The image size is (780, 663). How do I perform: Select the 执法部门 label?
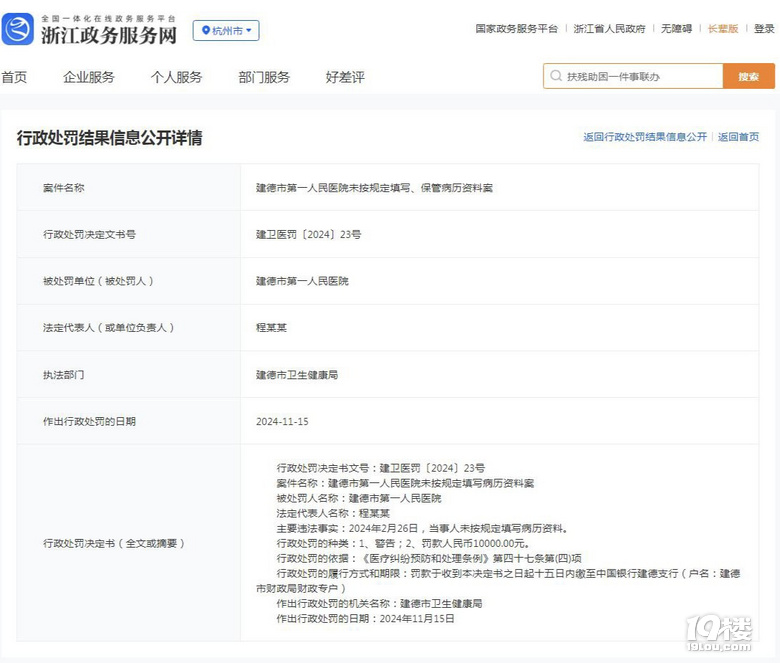[63, 375]
